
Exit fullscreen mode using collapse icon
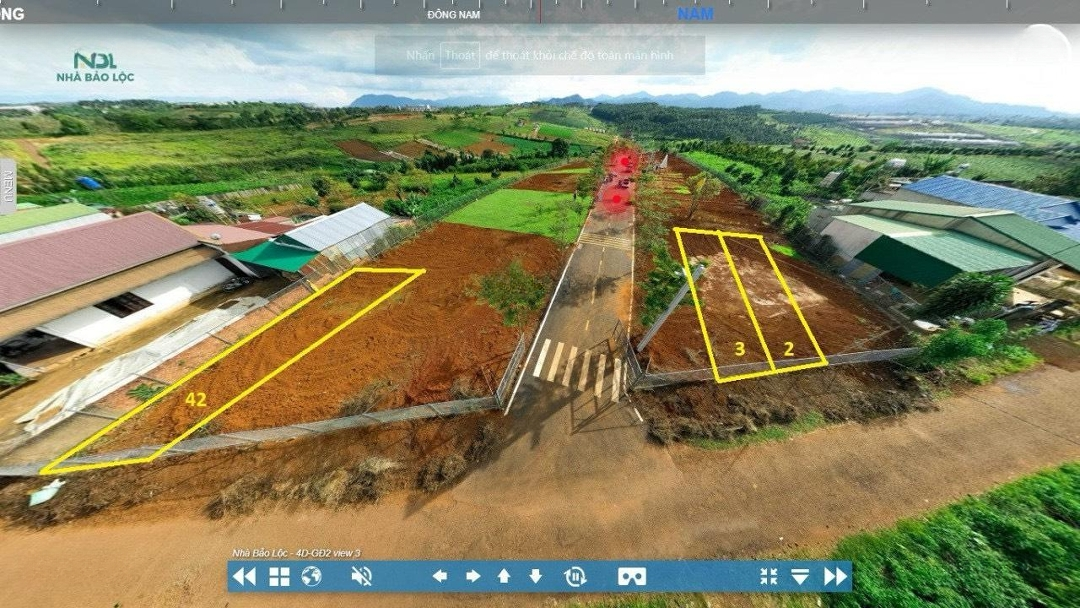[x=768, y=576]
